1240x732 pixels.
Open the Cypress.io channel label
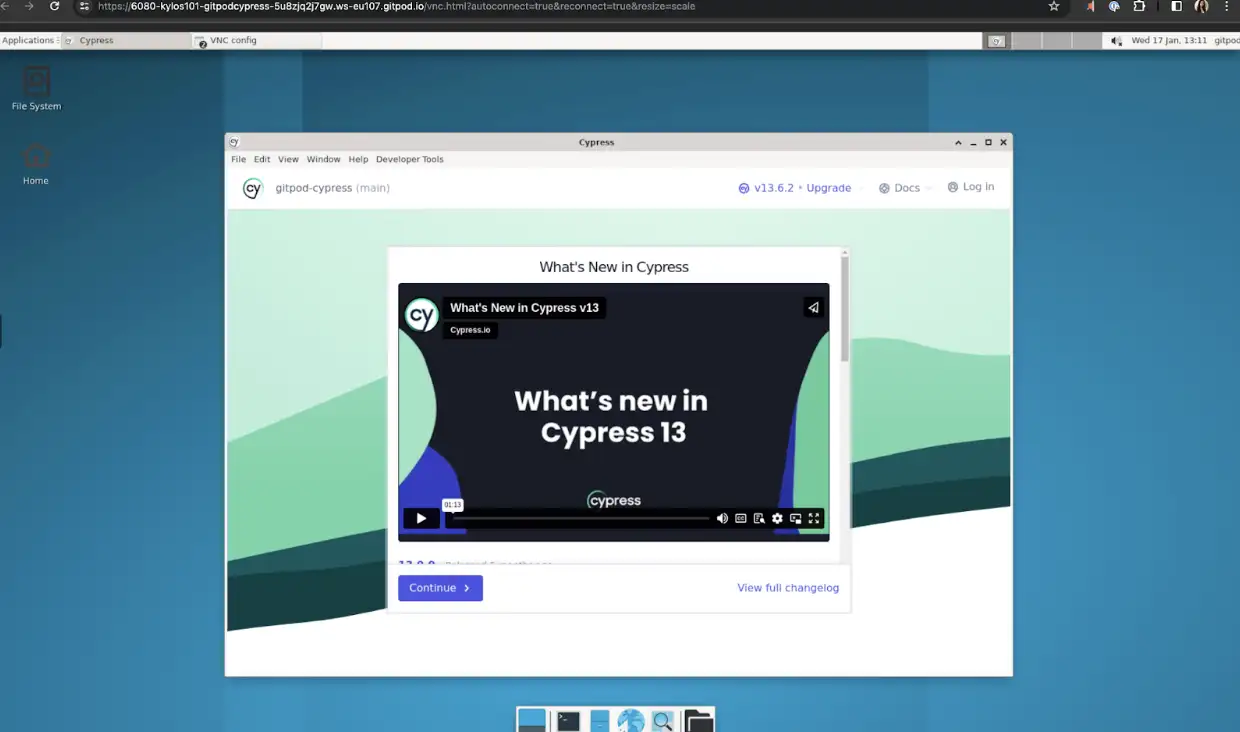[x=470, y=330]
